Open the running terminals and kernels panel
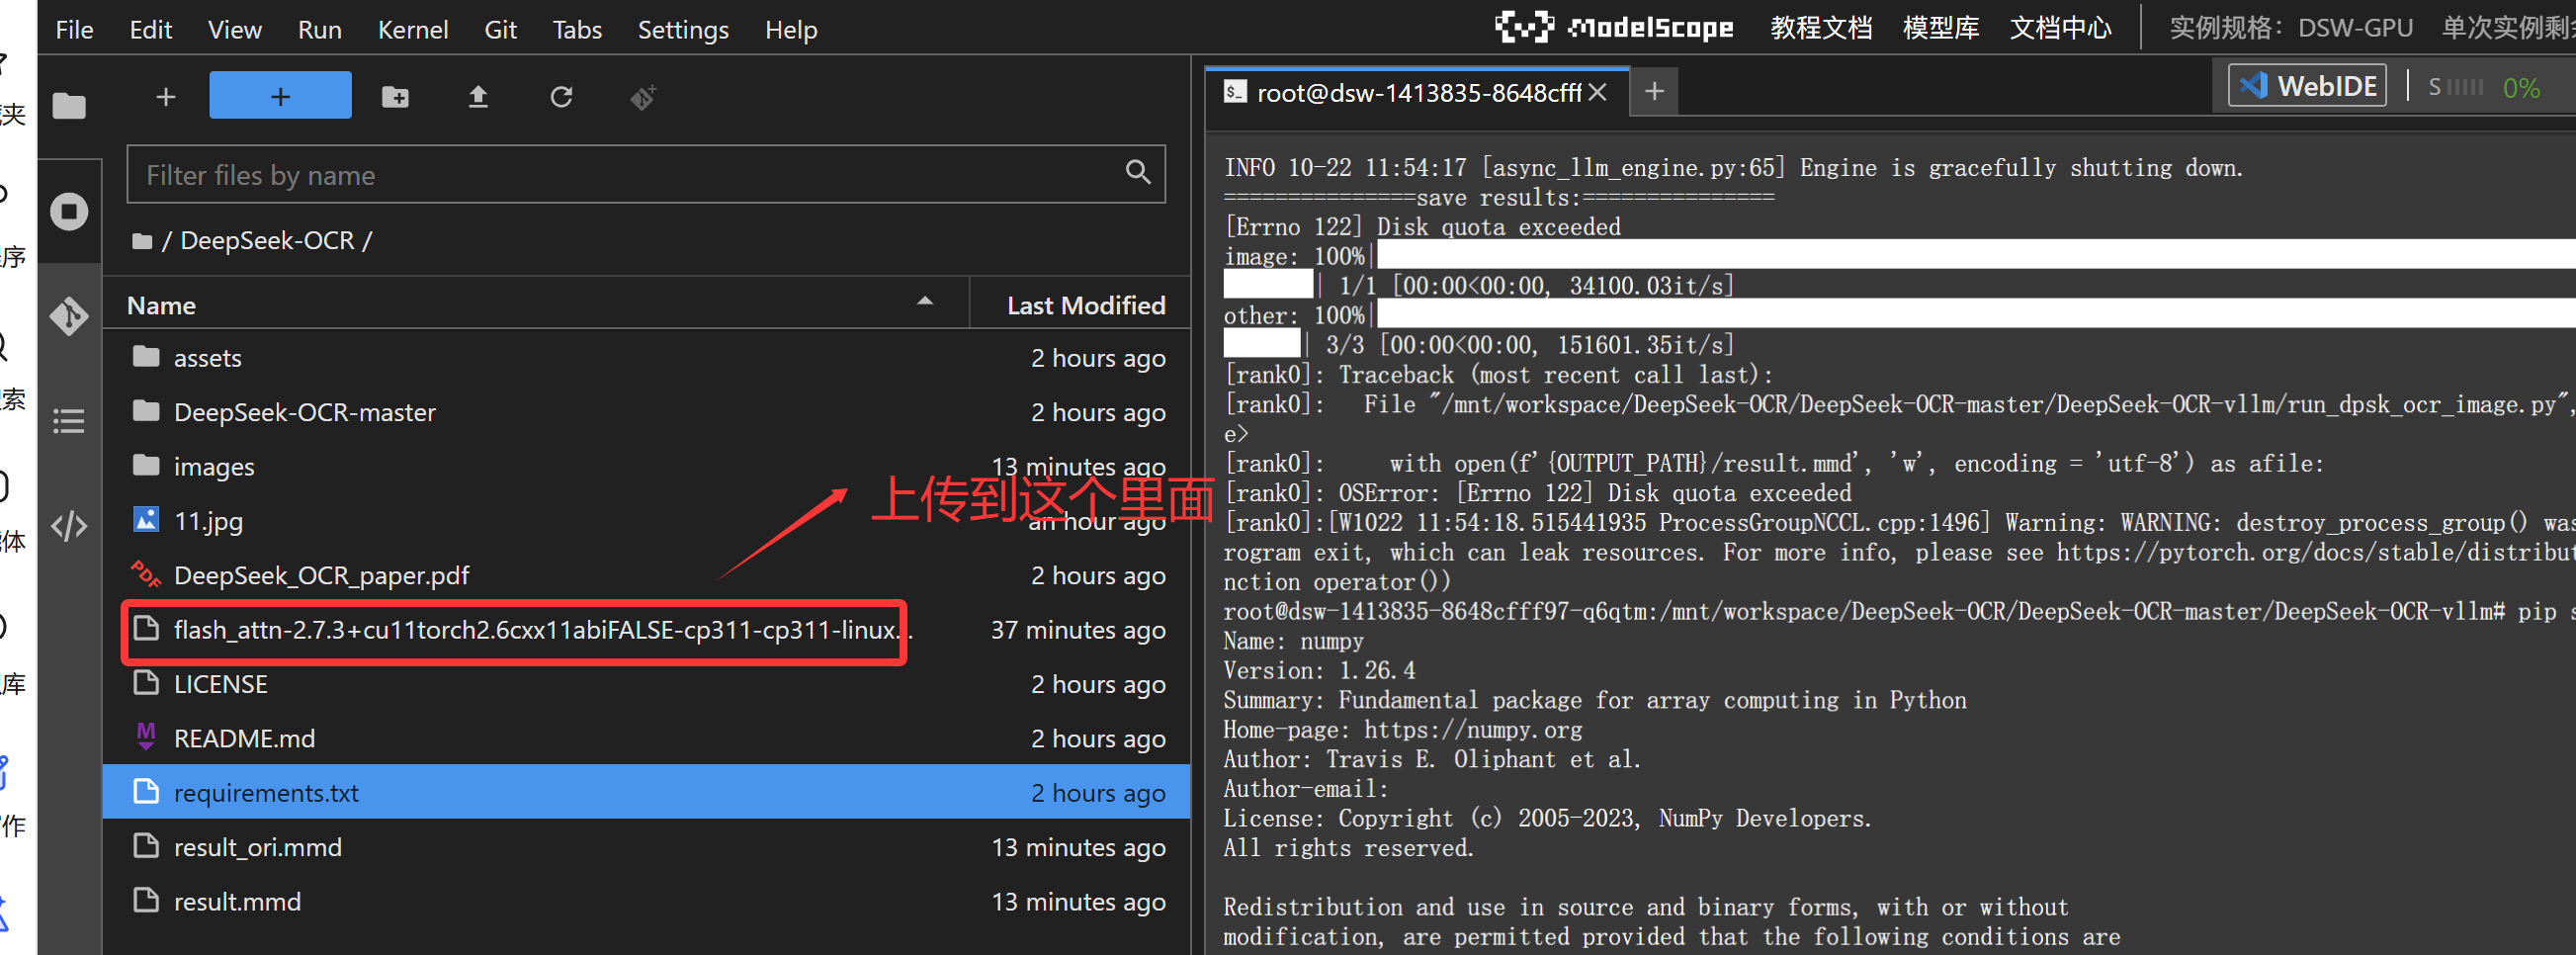 69,211
